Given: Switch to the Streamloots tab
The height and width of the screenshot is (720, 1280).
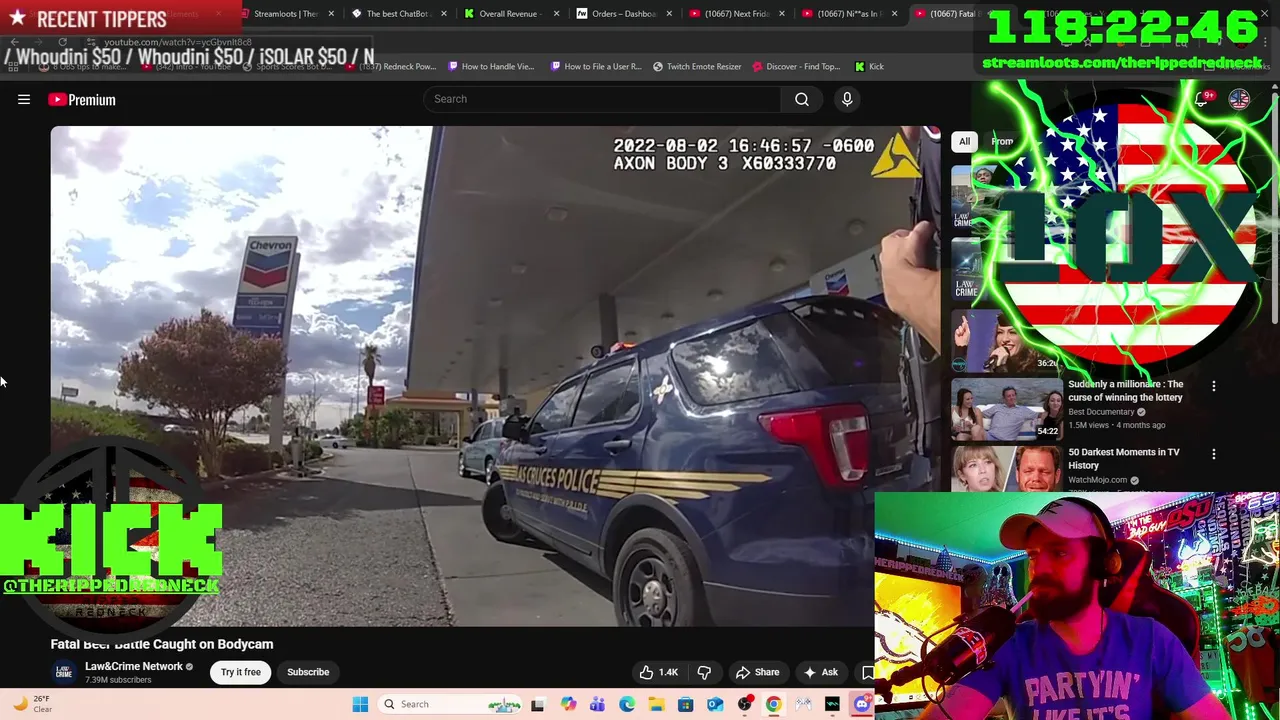Looking at the screenshot, I should click(285, 14).
